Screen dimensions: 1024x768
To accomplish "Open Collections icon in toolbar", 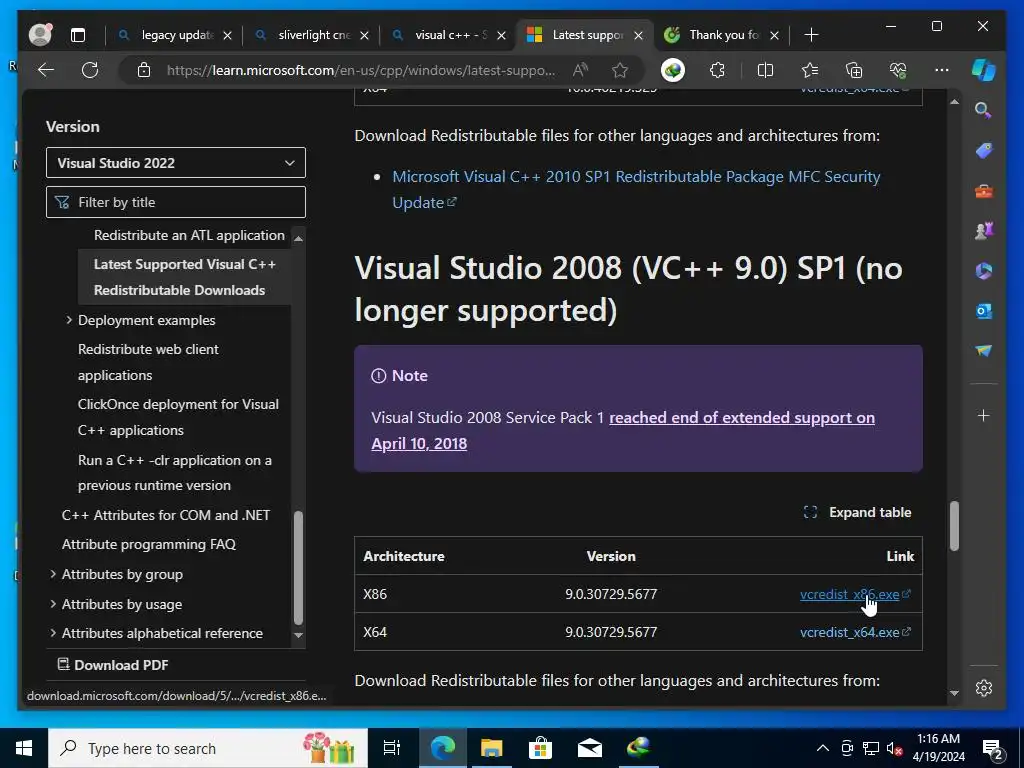I will click(x=854, y=70).
